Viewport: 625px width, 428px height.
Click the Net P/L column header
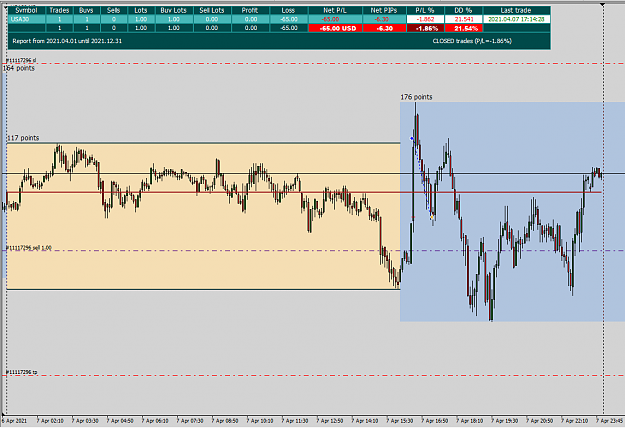[335, 10]
